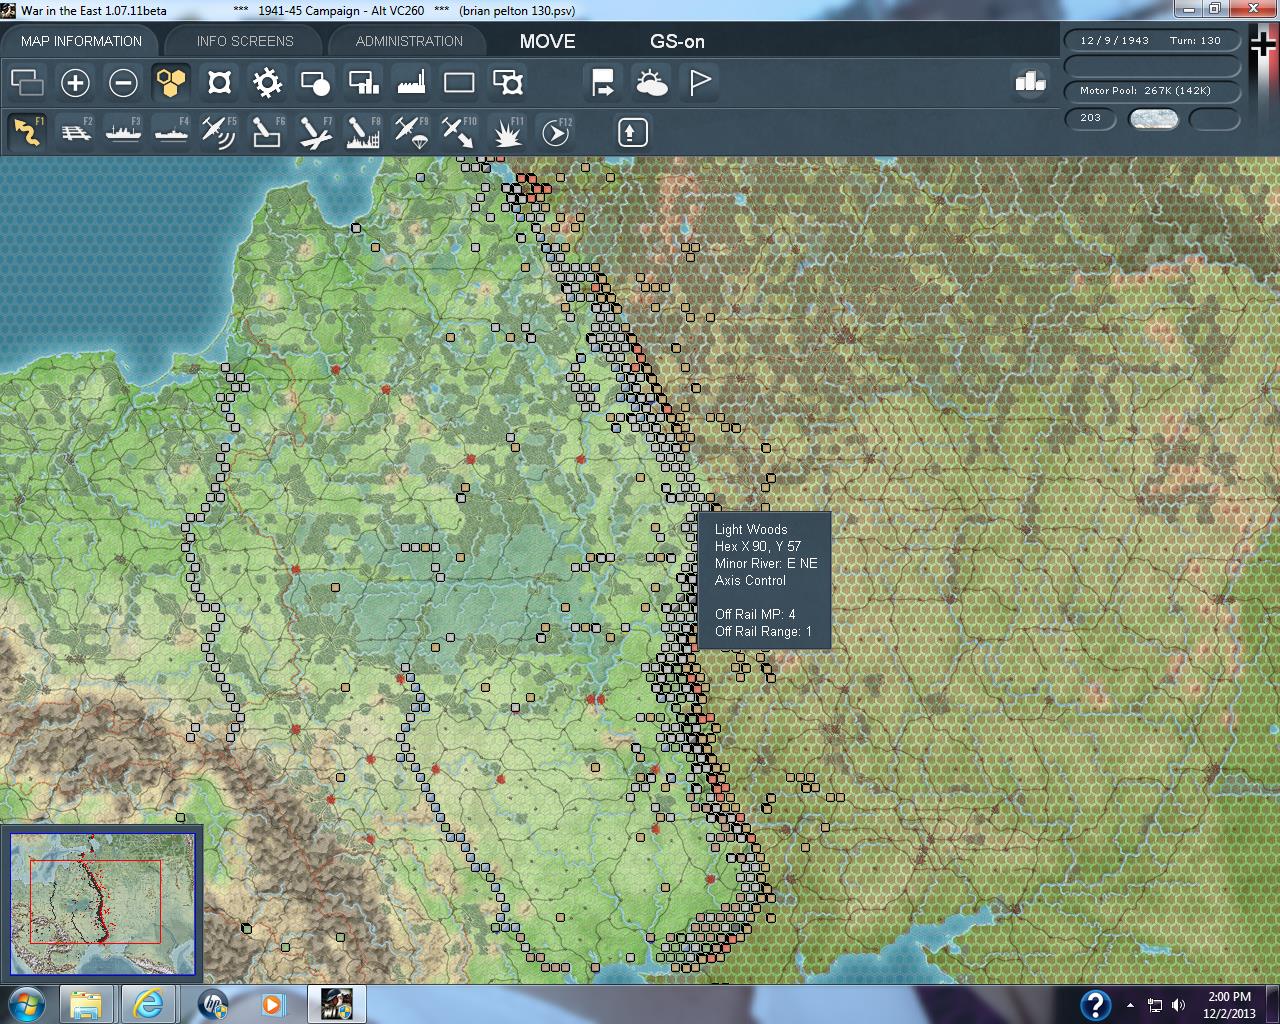The height and width of the screenshot is (1024, 1280).
Task: Click the MOVE mode label
Action: (547, 41)
